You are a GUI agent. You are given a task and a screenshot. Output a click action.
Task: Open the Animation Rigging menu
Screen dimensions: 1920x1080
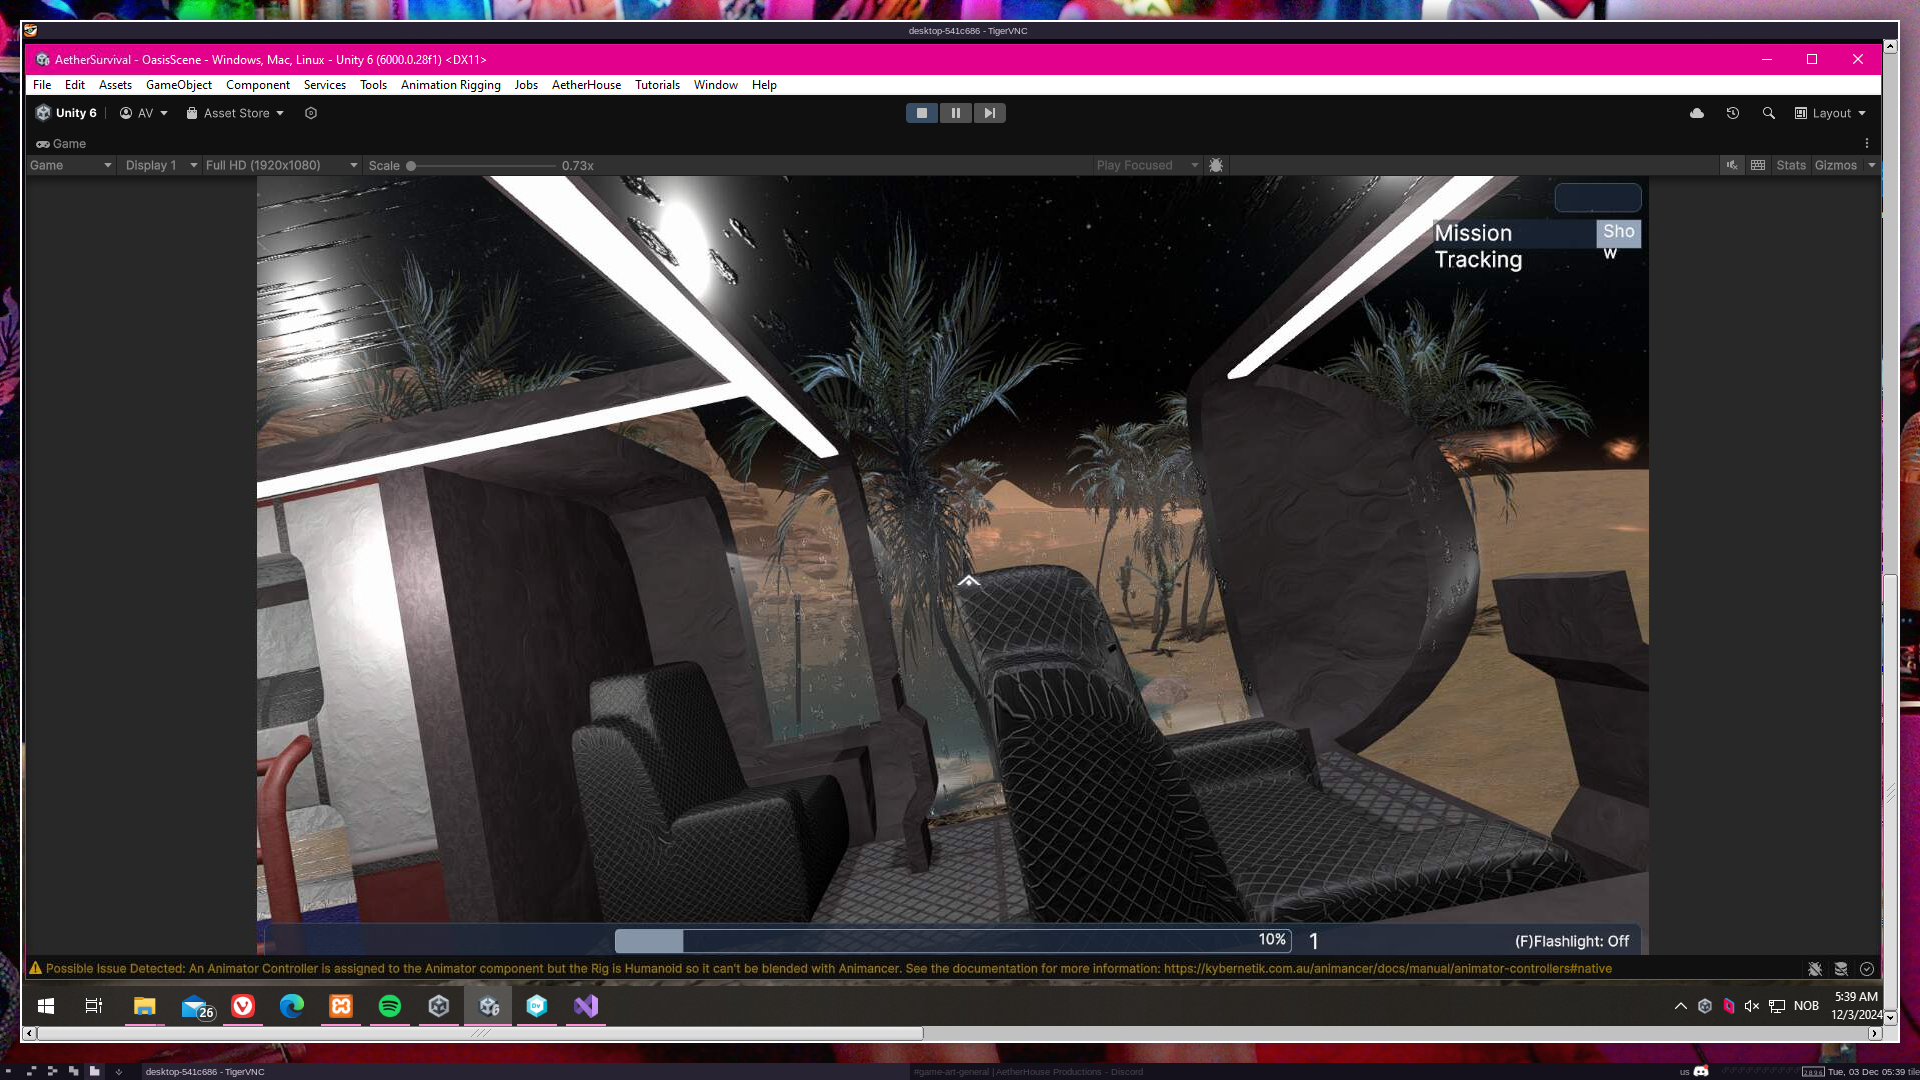point(450,85)
